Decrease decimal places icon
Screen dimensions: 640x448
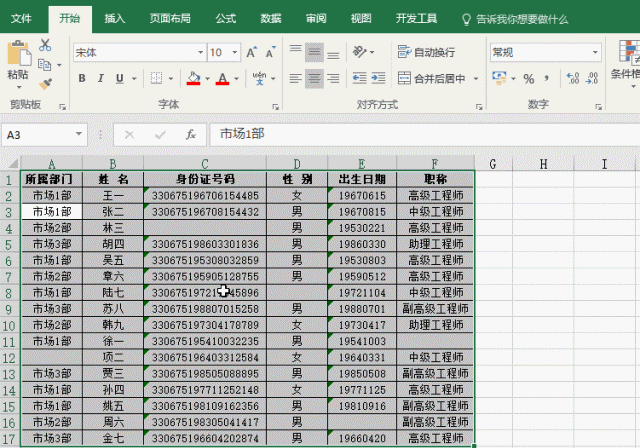591,78
